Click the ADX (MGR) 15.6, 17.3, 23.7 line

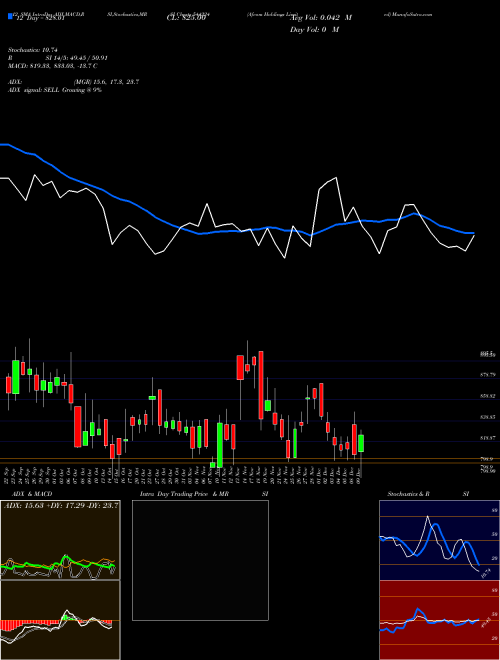[73, 82]
